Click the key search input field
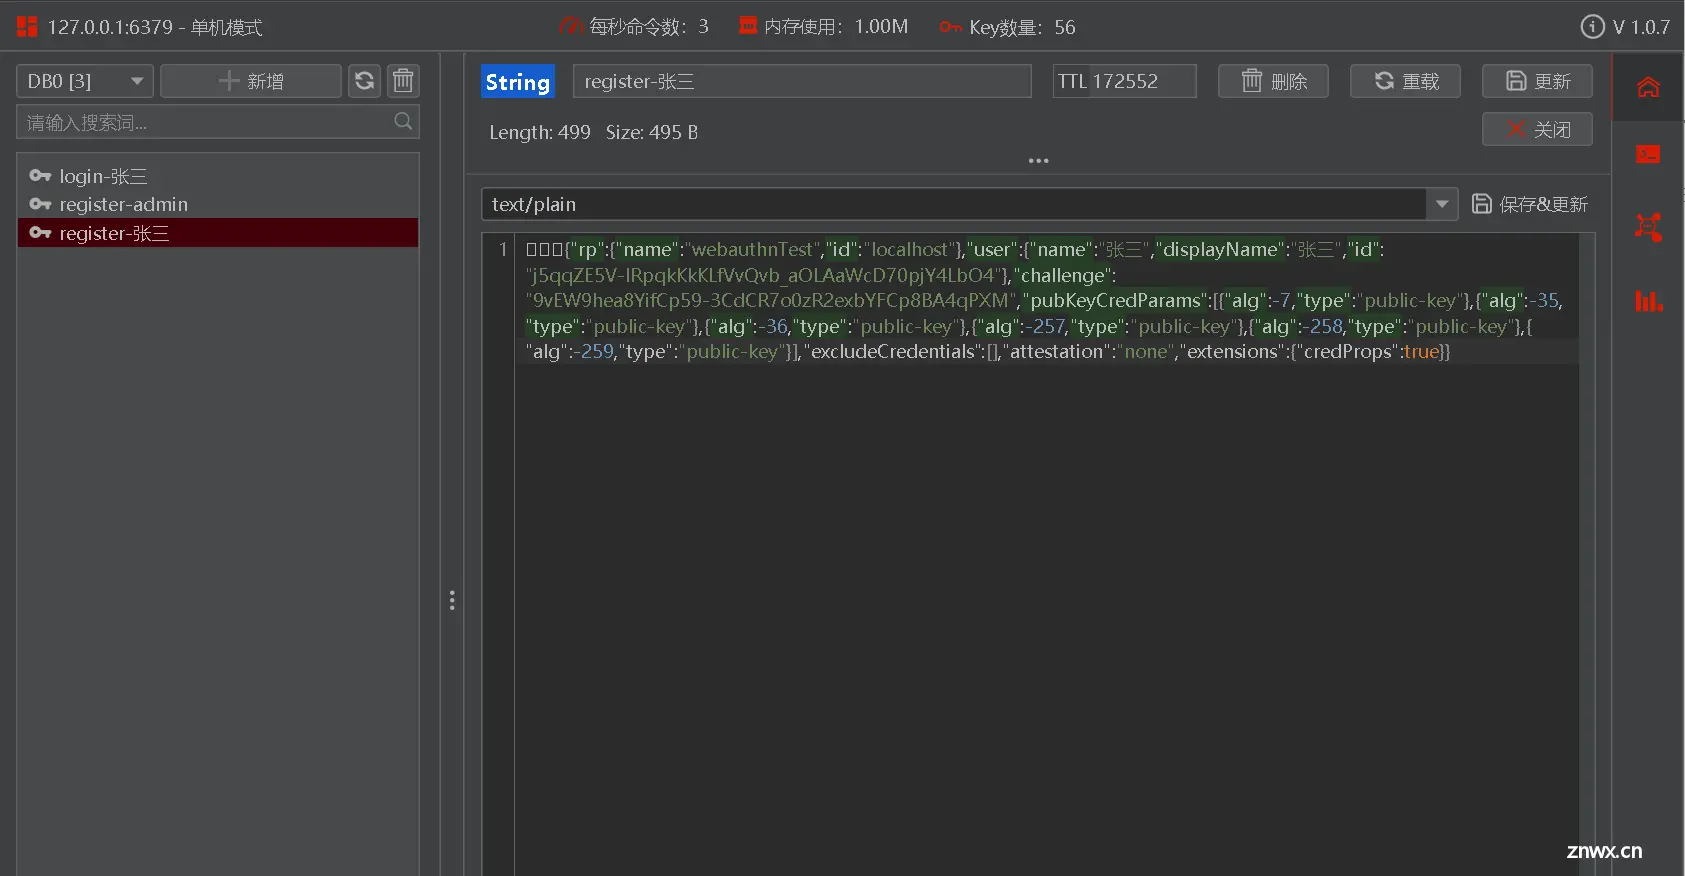The image size is (1685, 876). (218, 122)
